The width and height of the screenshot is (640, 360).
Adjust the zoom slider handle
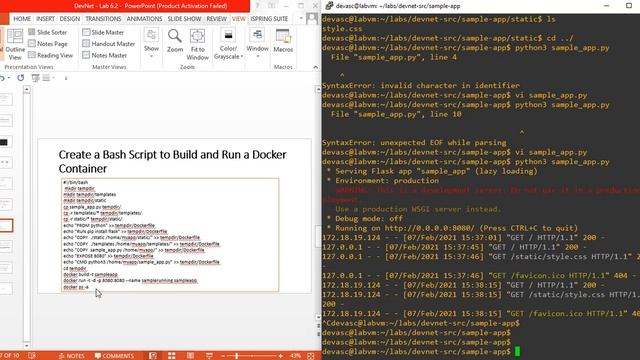pyautogui.click(x=236, y=356)
